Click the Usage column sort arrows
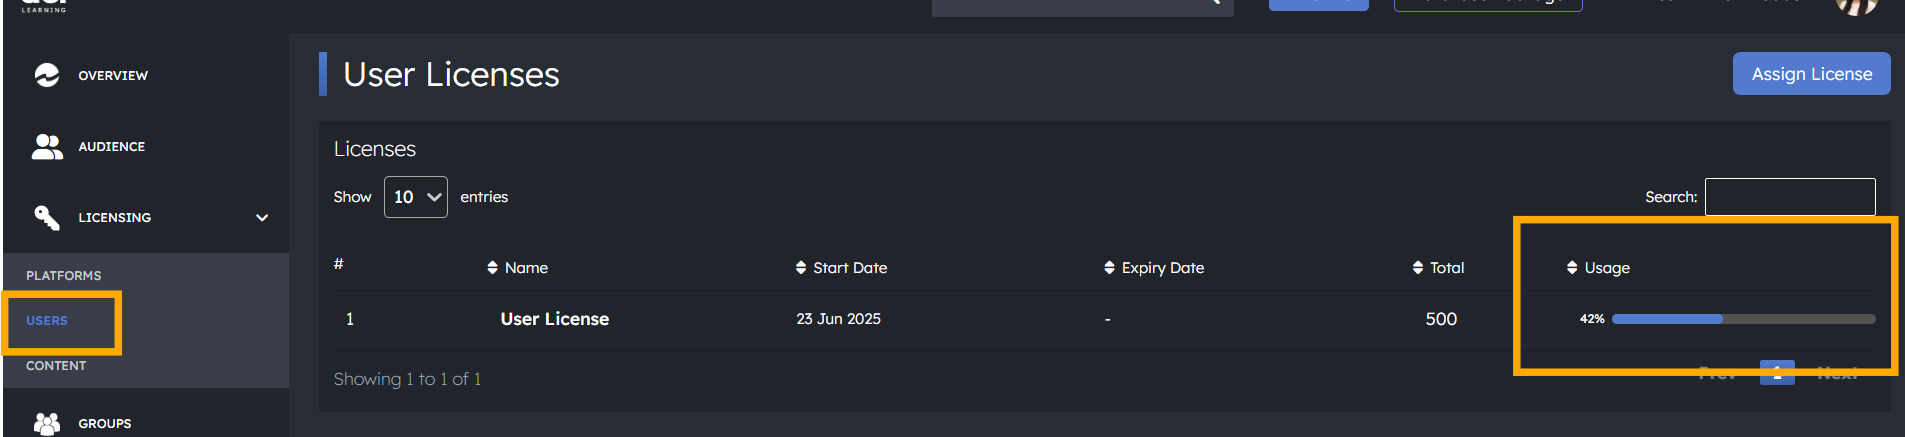This screenshot has width=1905, height=437. pyautogui.click(x=1572, y=268)
